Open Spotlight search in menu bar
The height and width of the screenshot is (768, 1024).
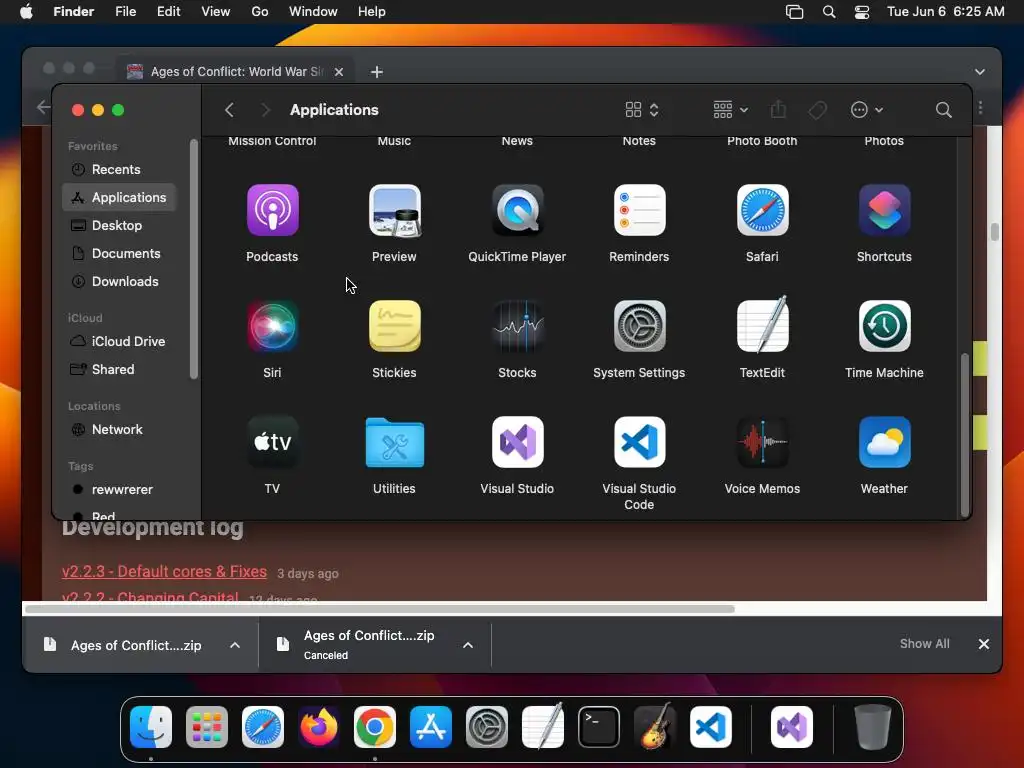[x=829, y=12]
